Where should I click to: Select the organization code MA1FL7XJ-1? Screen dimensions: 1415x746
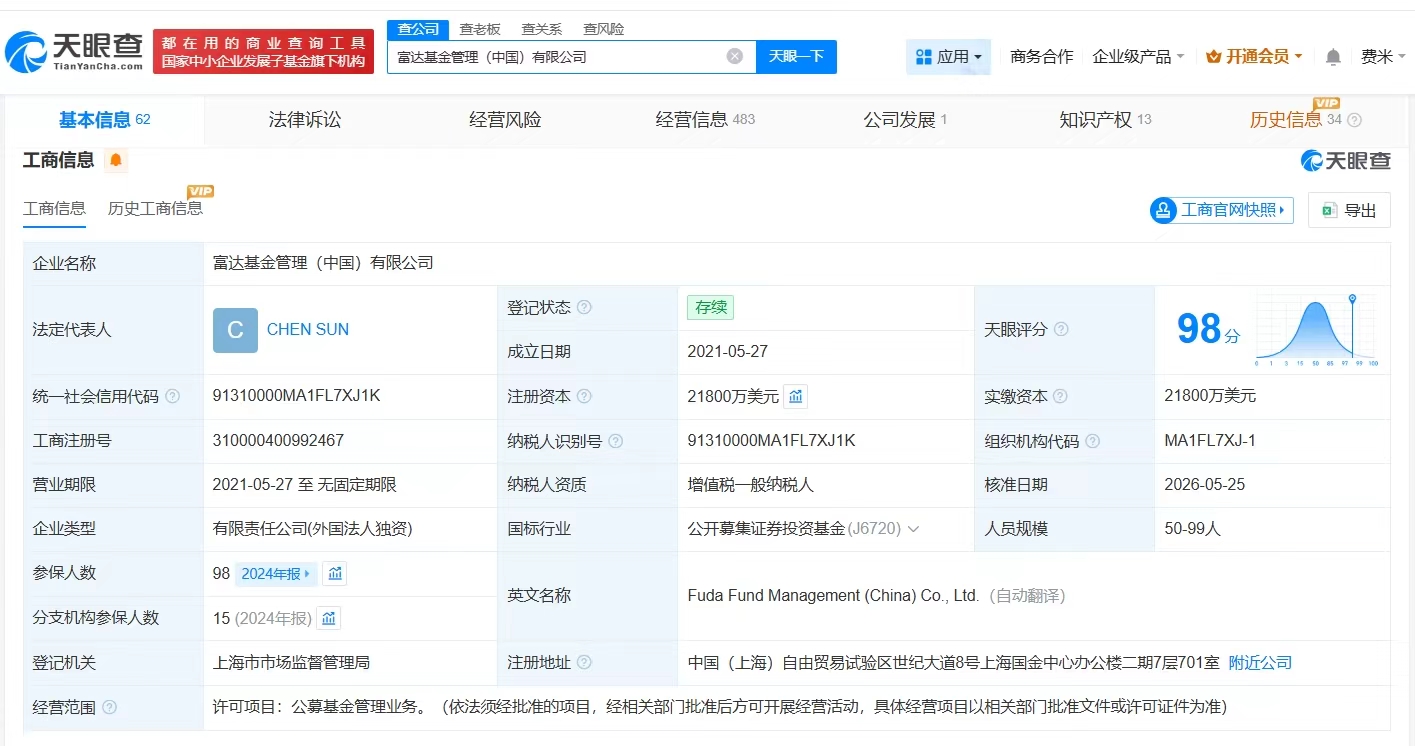[x=1210, y=440]
